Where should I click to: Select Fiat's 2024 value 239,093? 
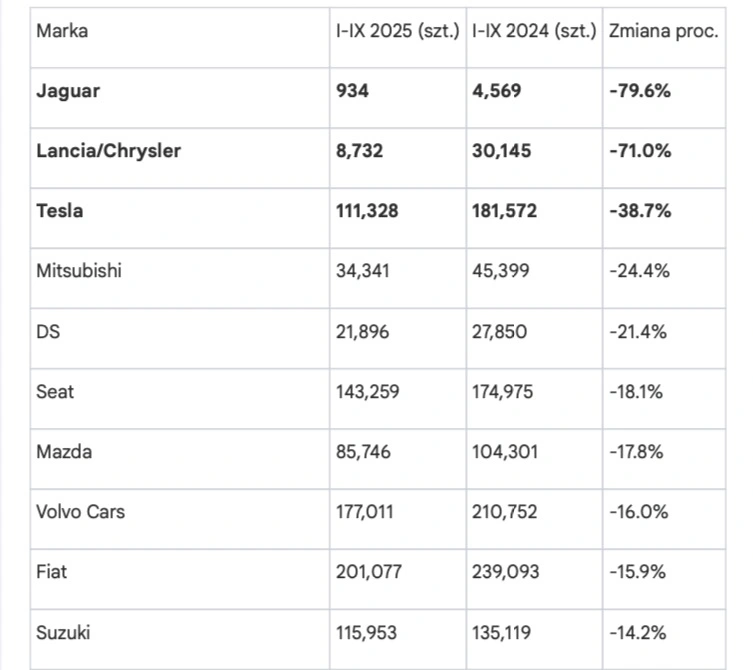(505, 572)
